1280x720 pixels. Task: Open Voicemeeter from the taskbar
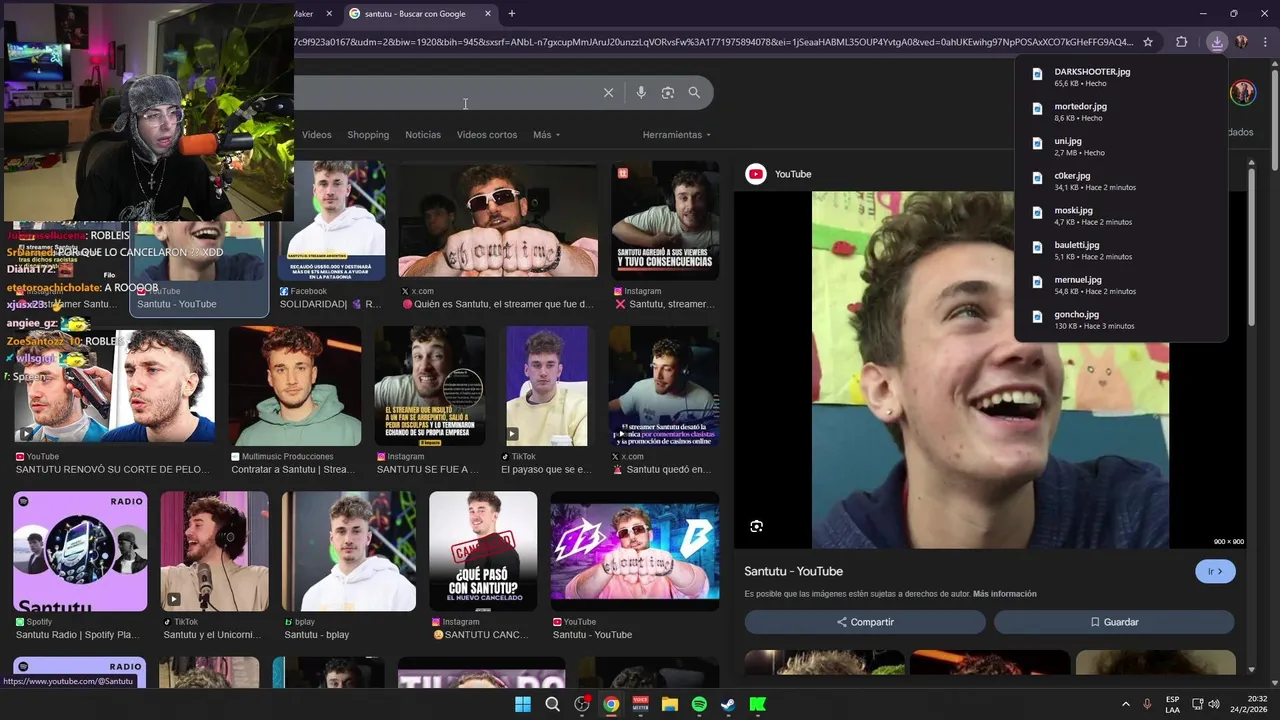click(640, 704)
